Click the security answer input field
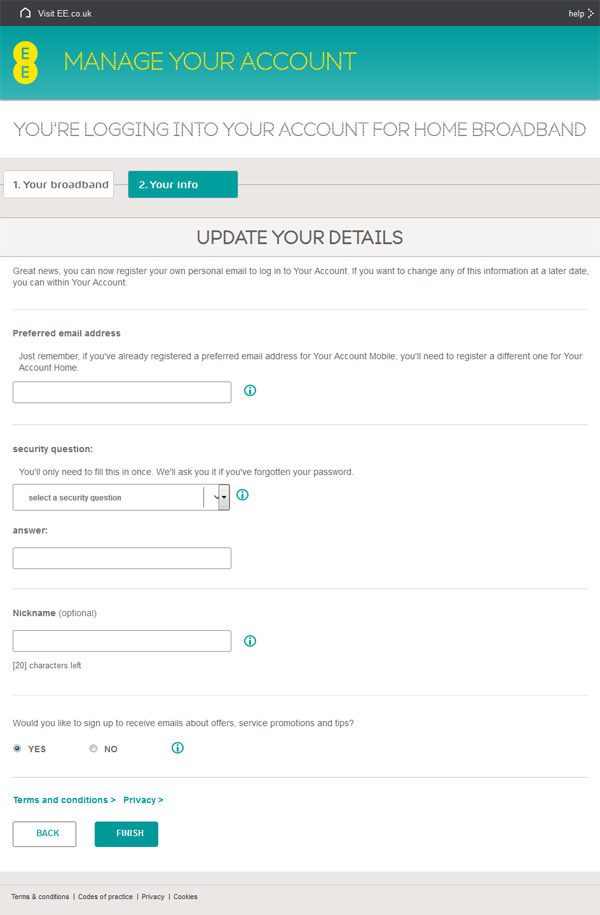The width and height of the screenshot is (600, 915). pos(122,558)
